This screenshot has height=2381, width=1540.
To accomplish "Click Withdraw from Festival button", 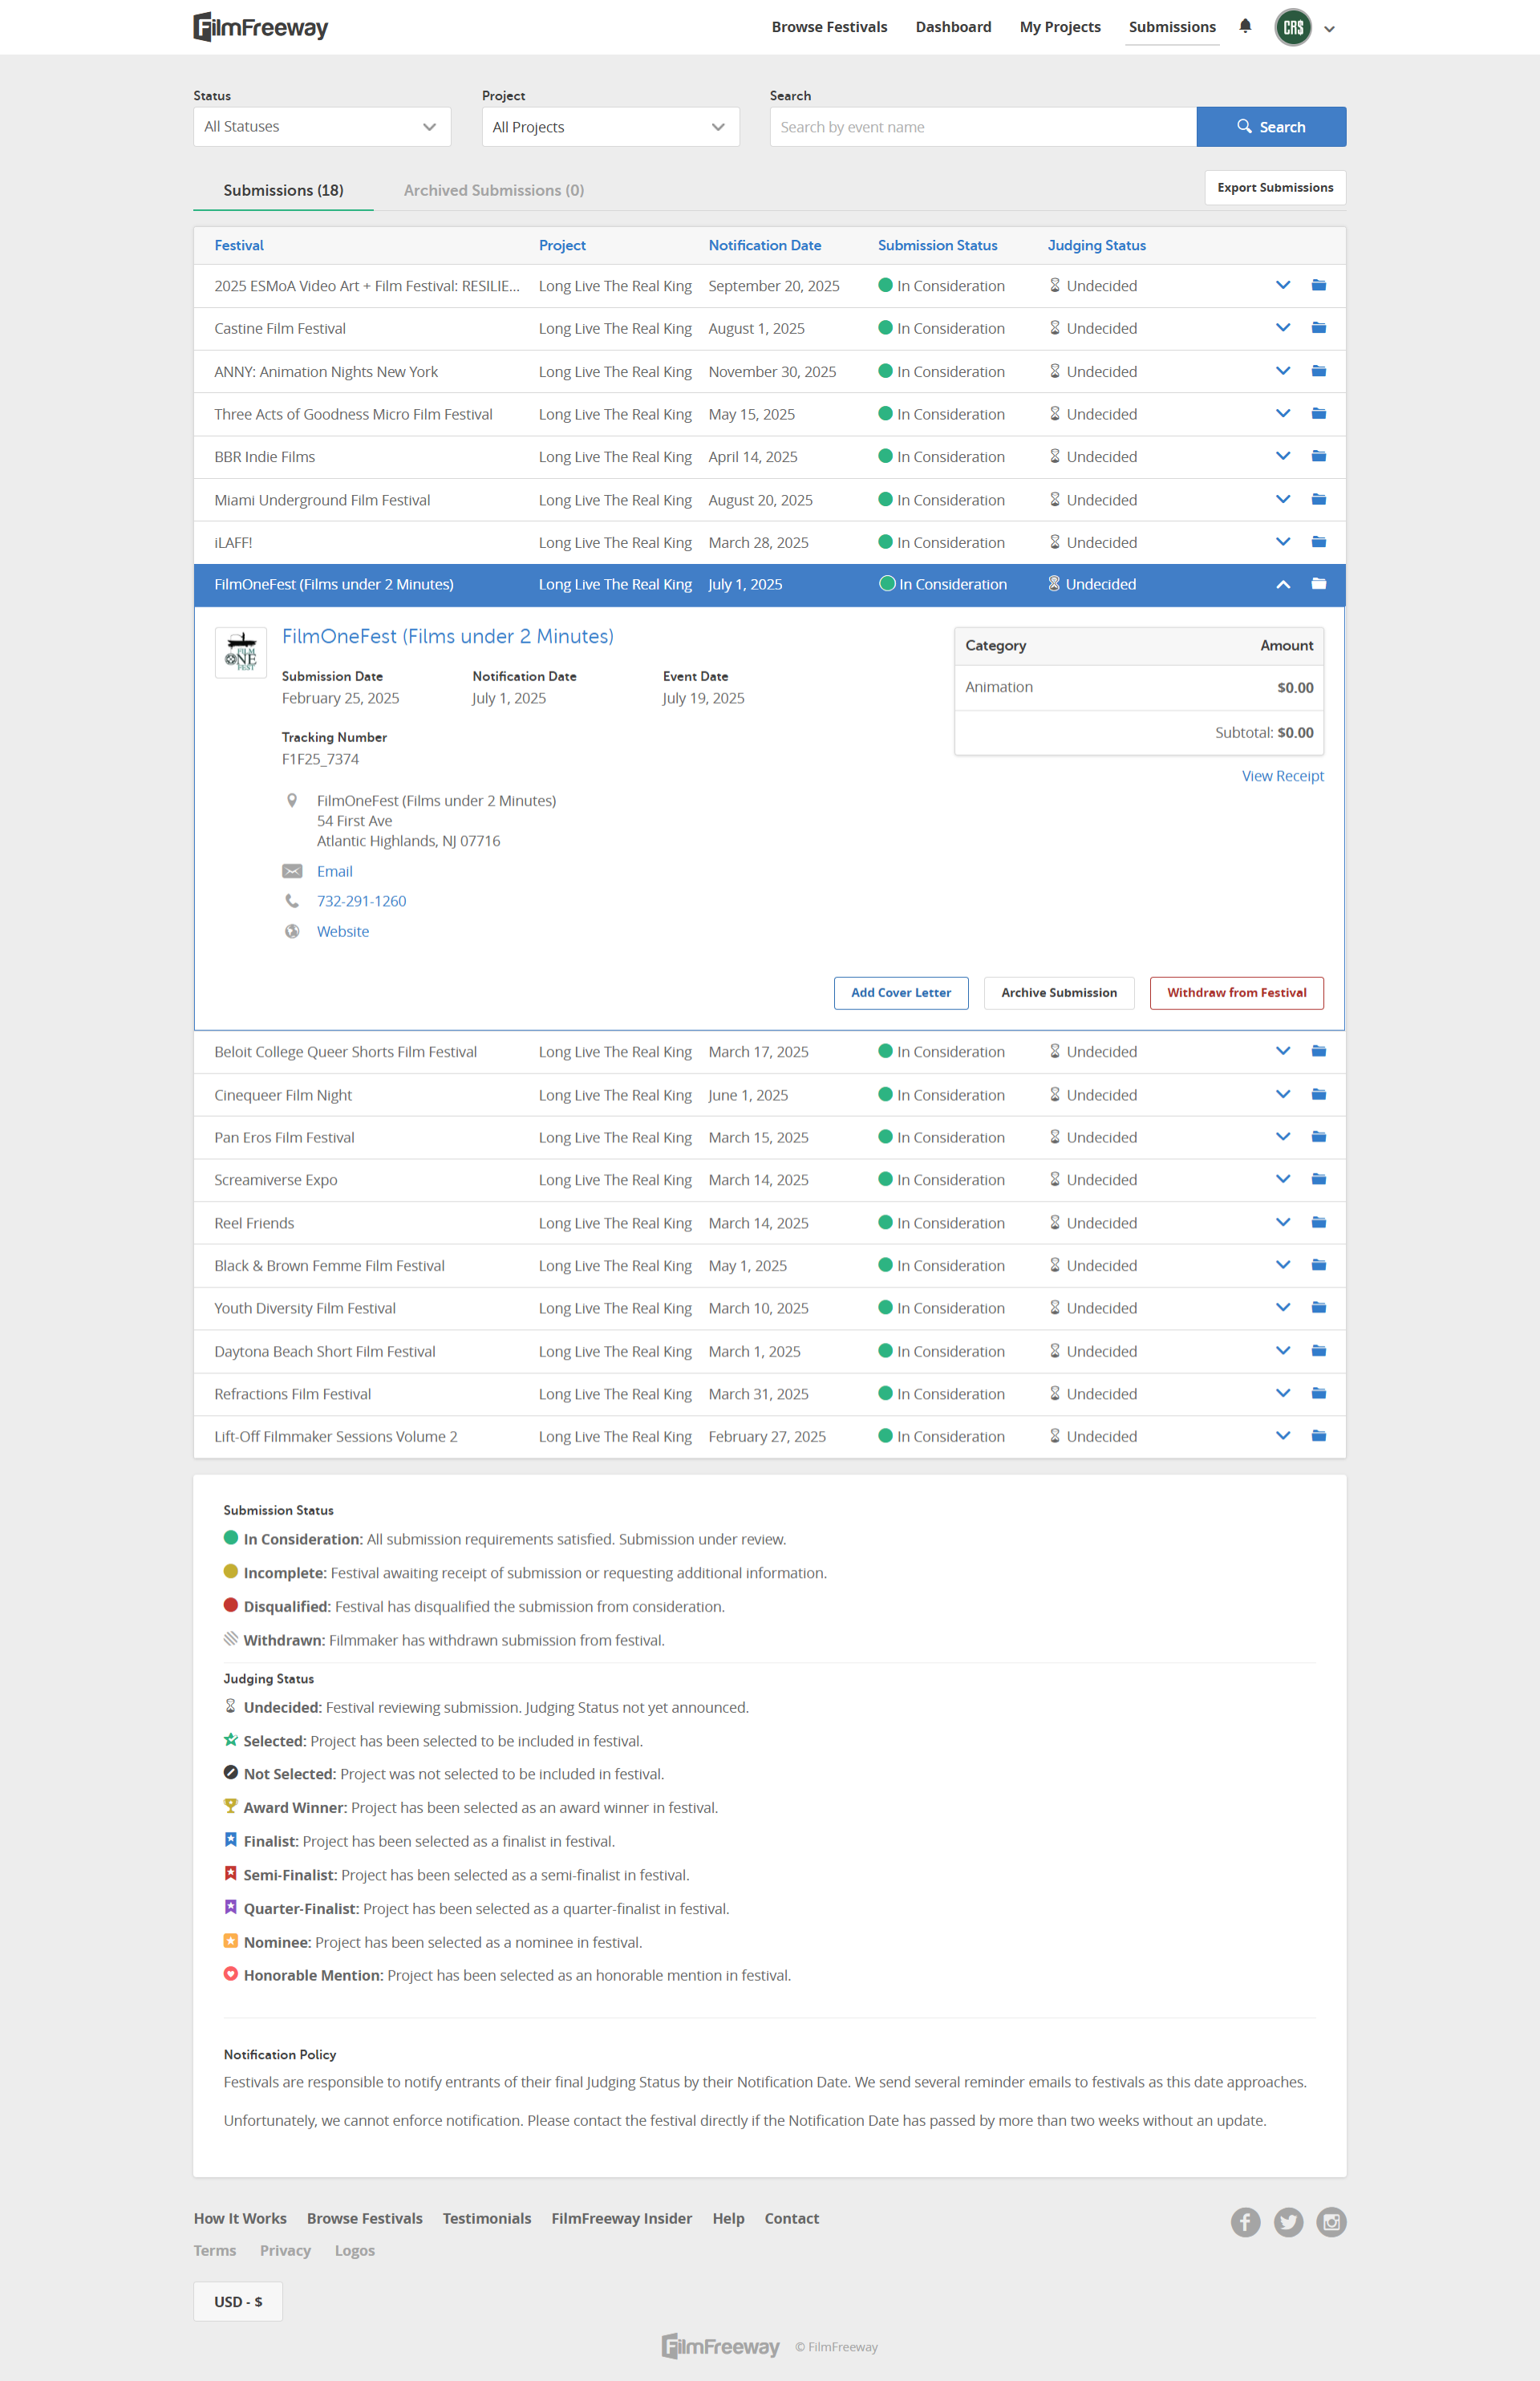I will click(1236, 993).
